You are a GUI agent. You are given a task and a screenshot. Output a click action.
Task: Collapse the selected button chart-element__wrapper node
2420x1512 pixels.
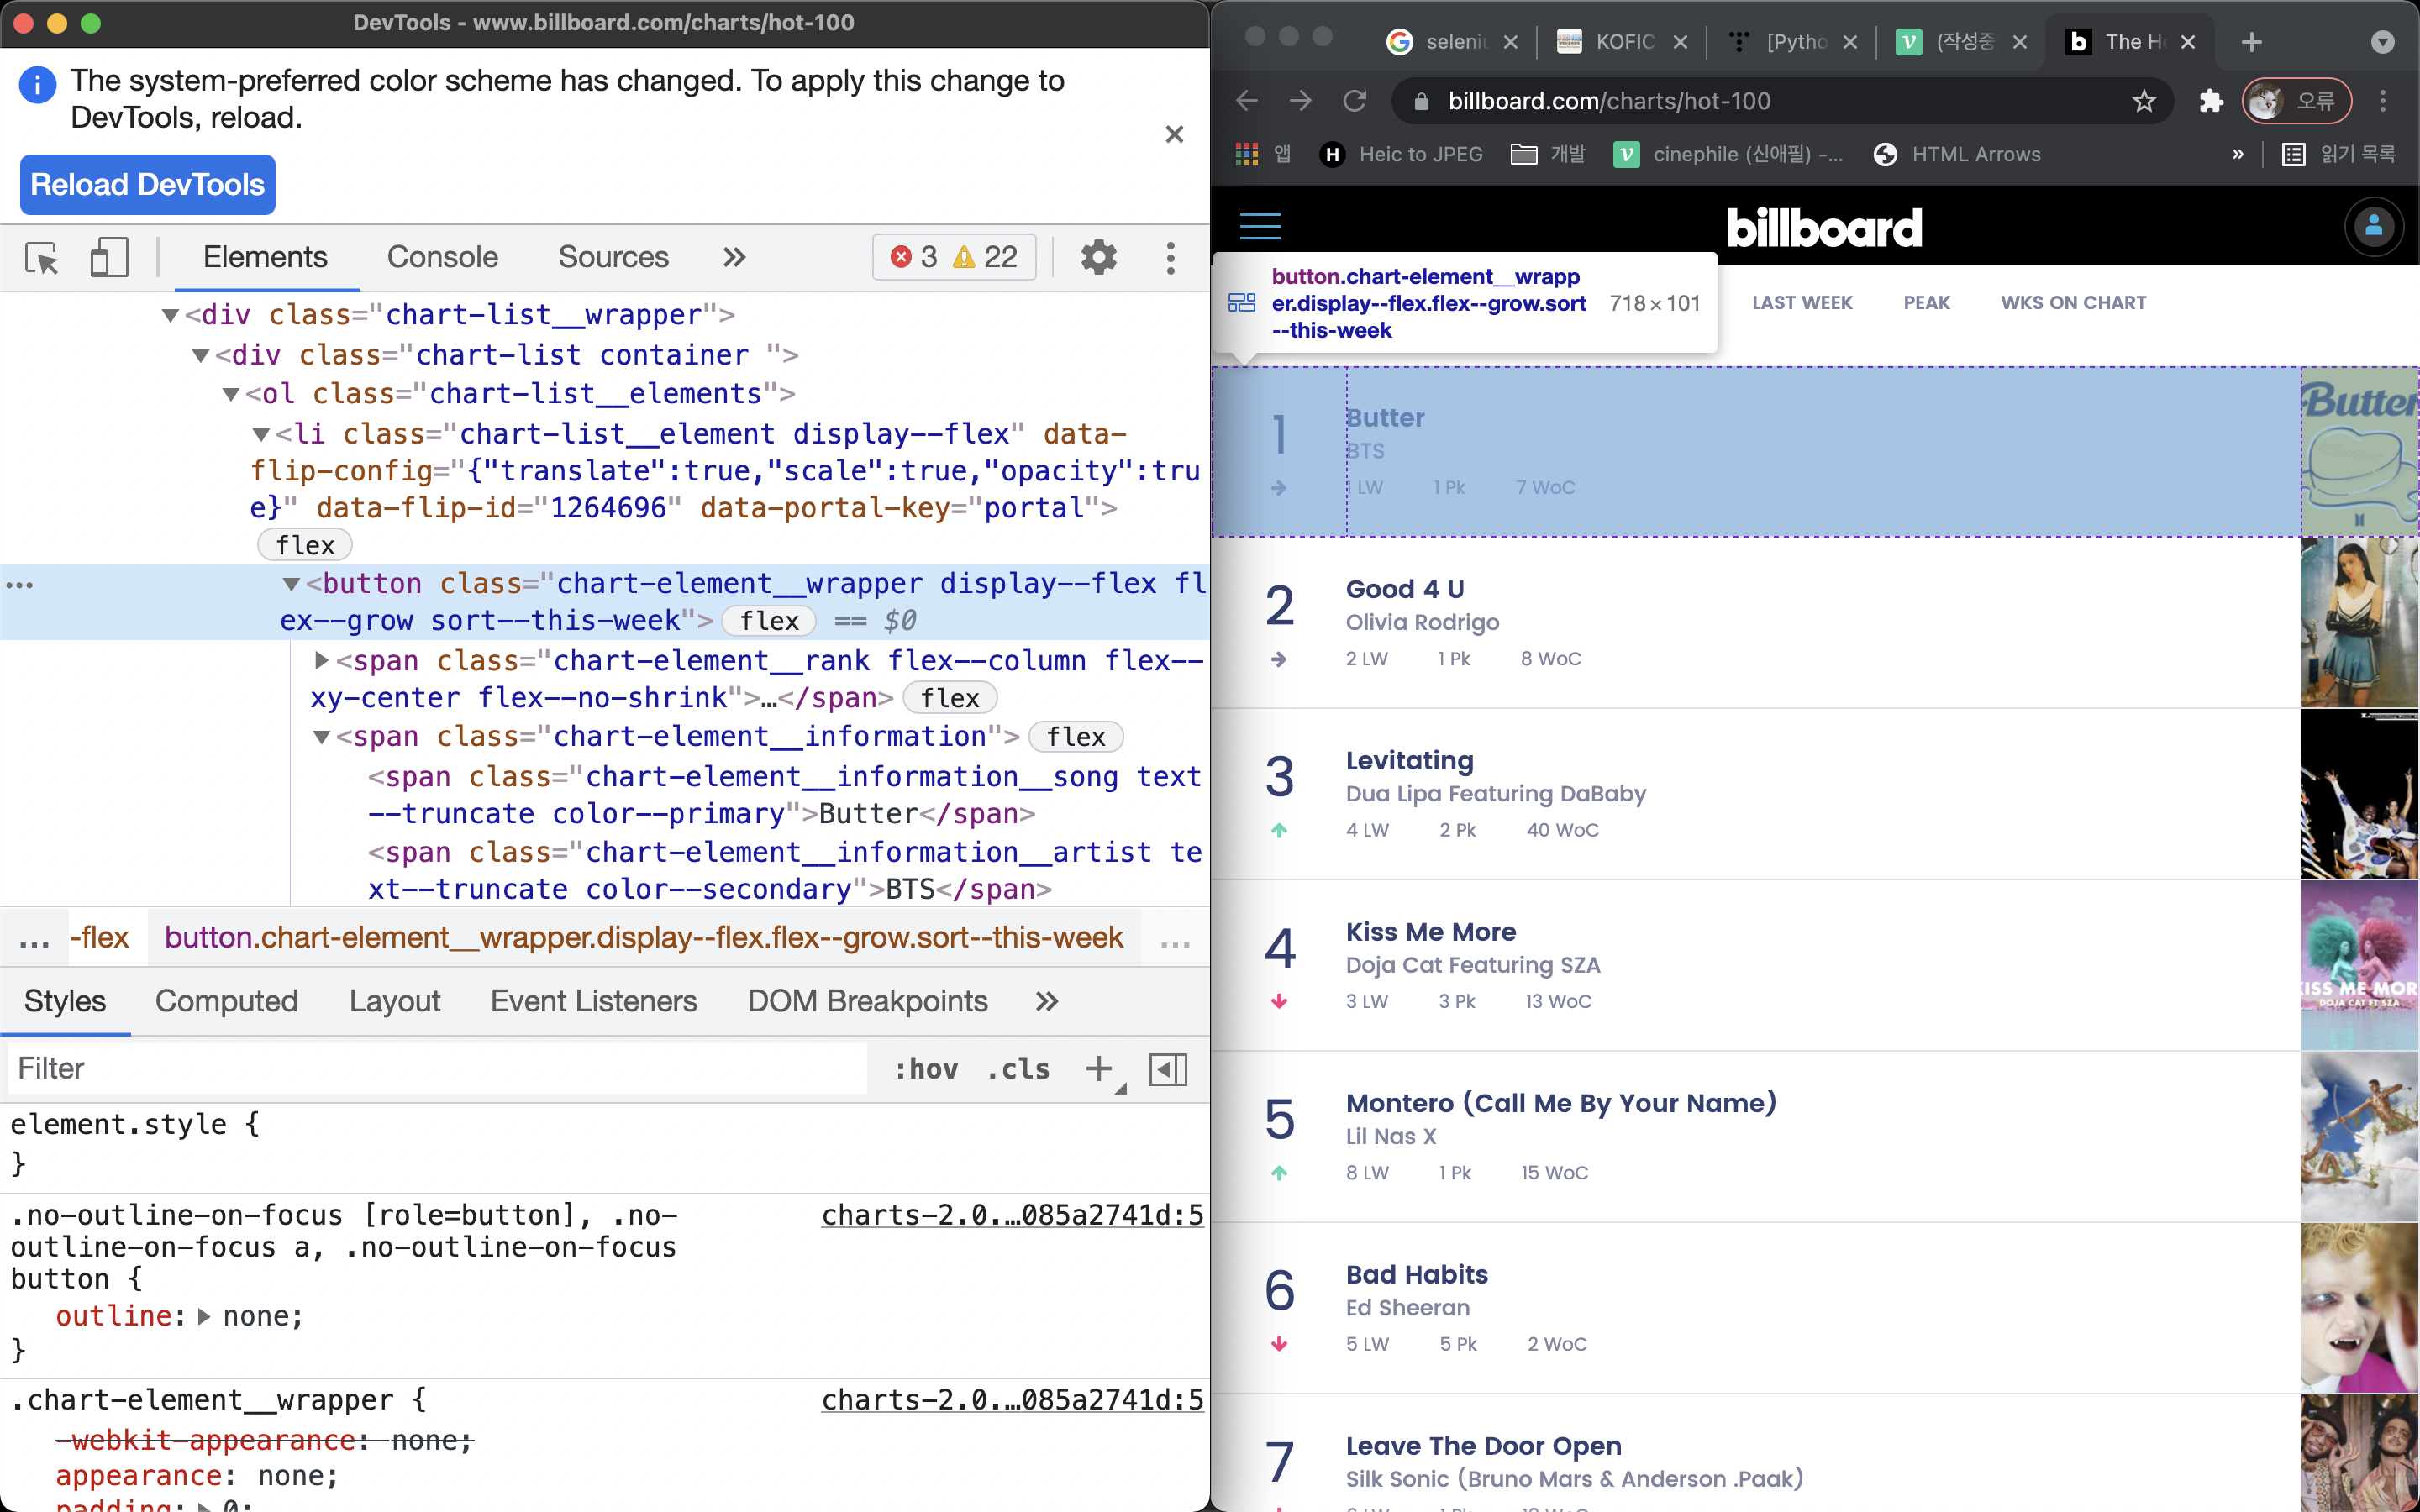(x=291, y=584)
